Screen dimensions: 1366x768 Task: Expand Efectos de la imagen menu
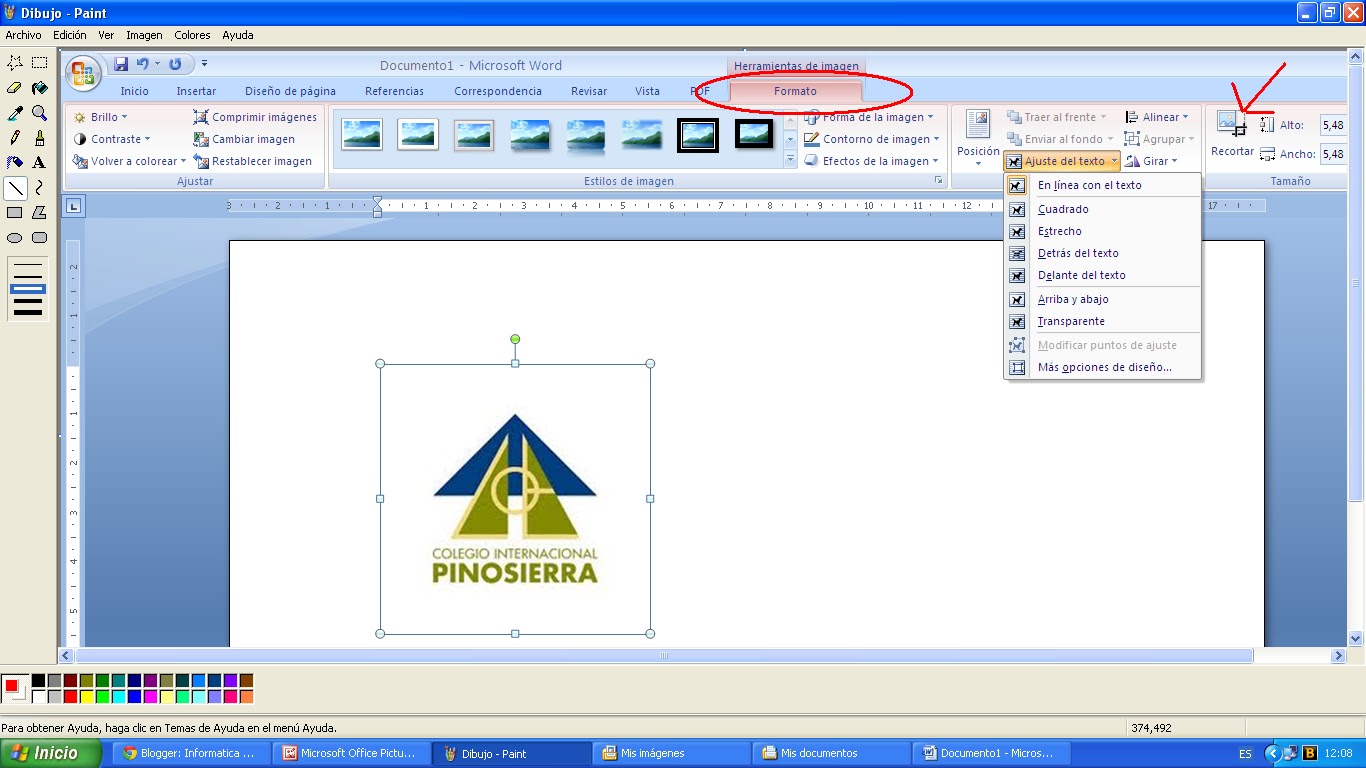click(x=871, y=161)
